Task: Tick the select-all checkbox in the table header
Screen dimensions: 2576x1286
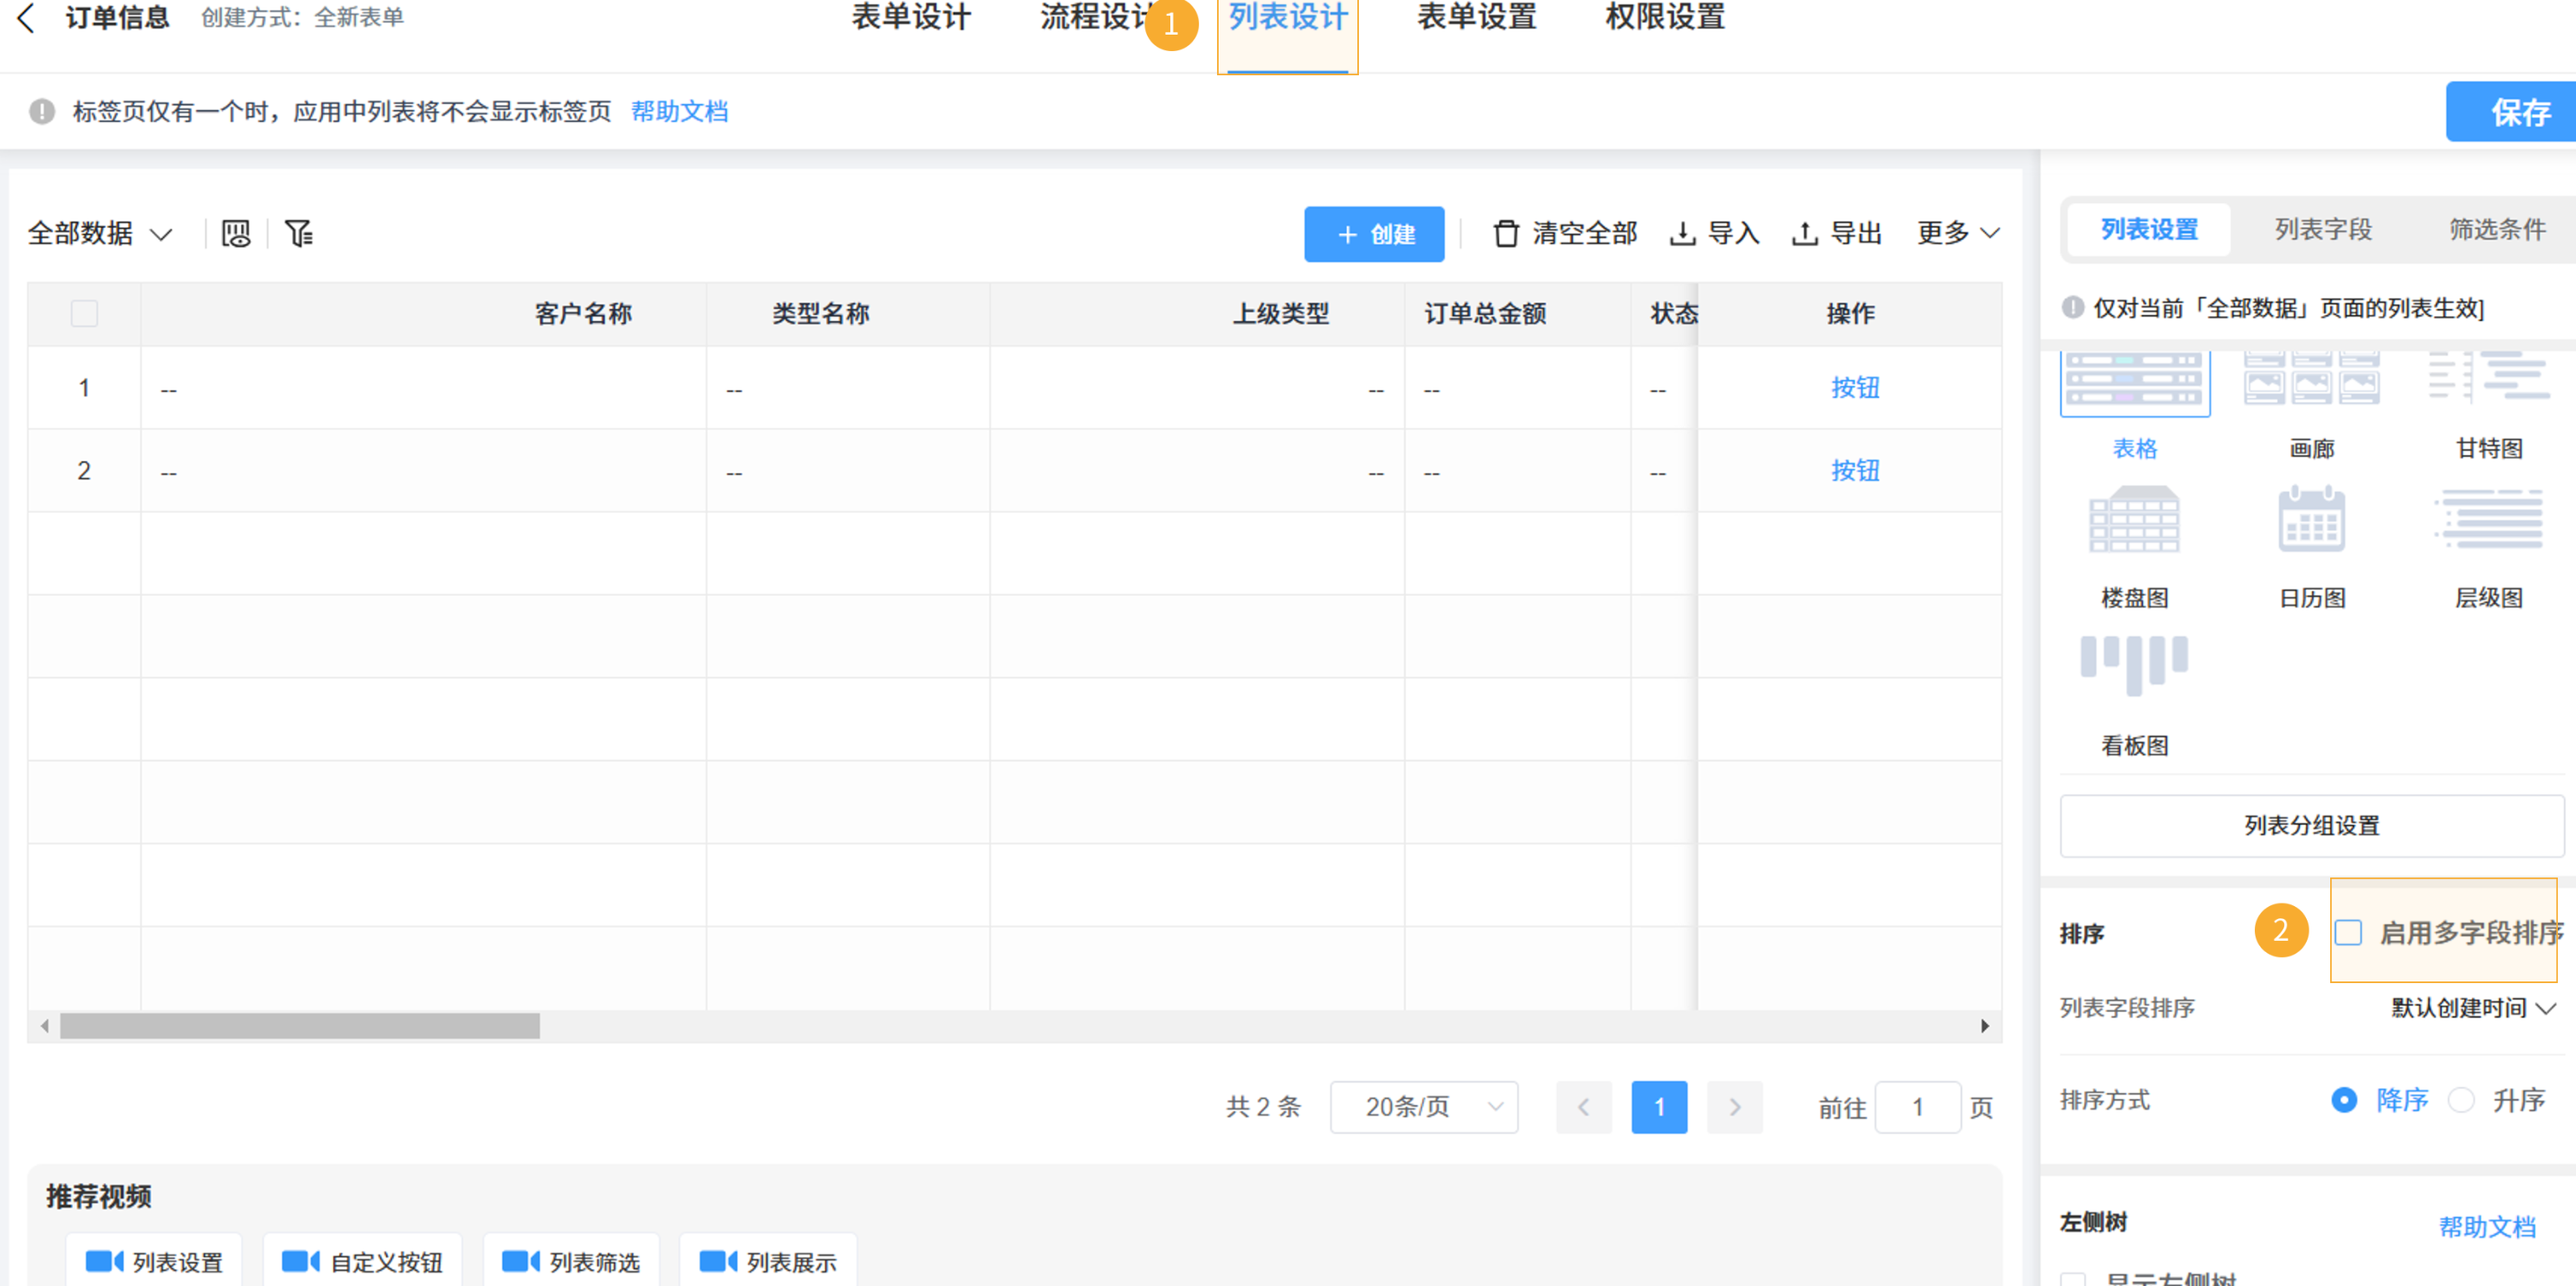Action: (85, 314)
